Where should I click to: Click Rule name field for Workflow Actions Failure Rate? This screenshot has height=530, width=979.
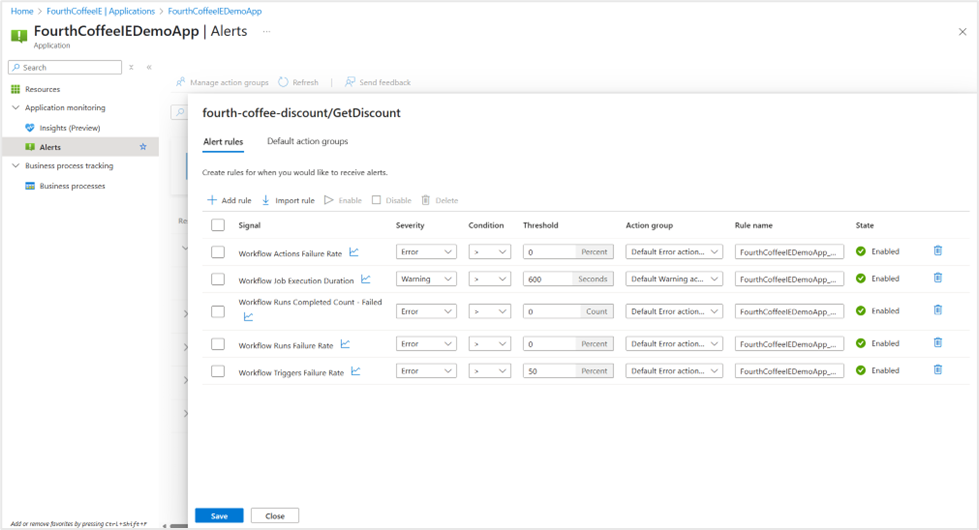tap(789, 252)
